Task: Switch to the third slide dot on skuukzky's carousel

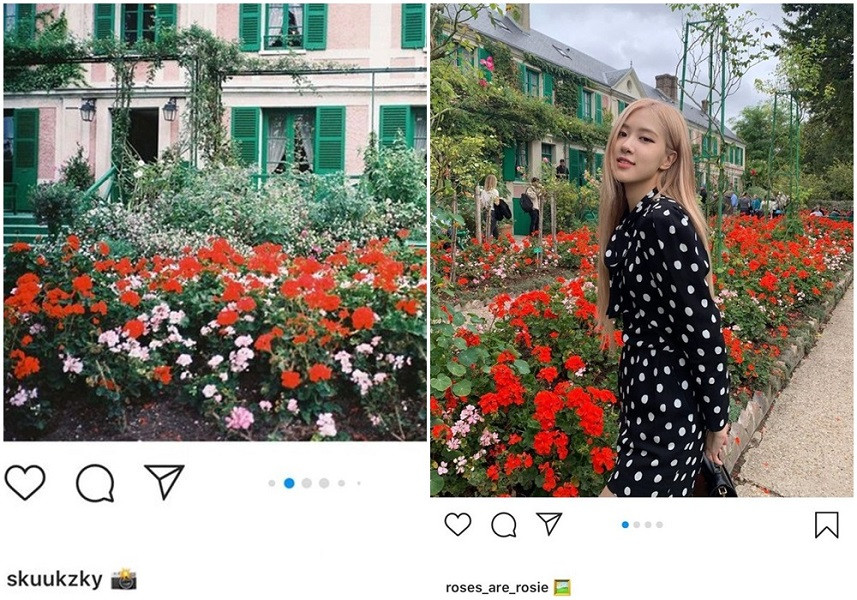Action: click(x=306, y=483)
